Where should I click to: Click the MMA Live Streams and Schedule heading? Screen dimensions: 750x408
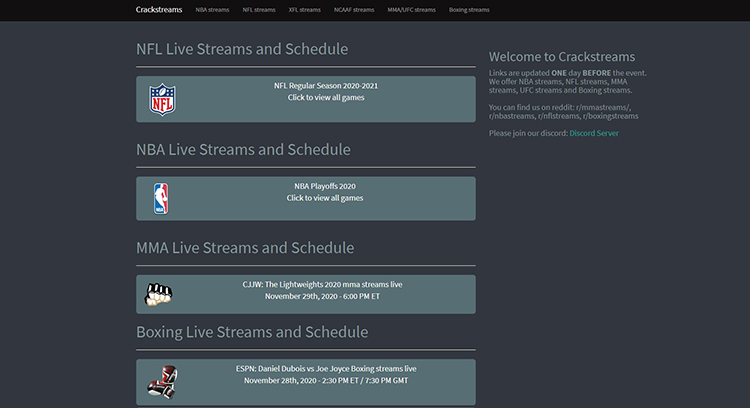[x=245, y=248]
